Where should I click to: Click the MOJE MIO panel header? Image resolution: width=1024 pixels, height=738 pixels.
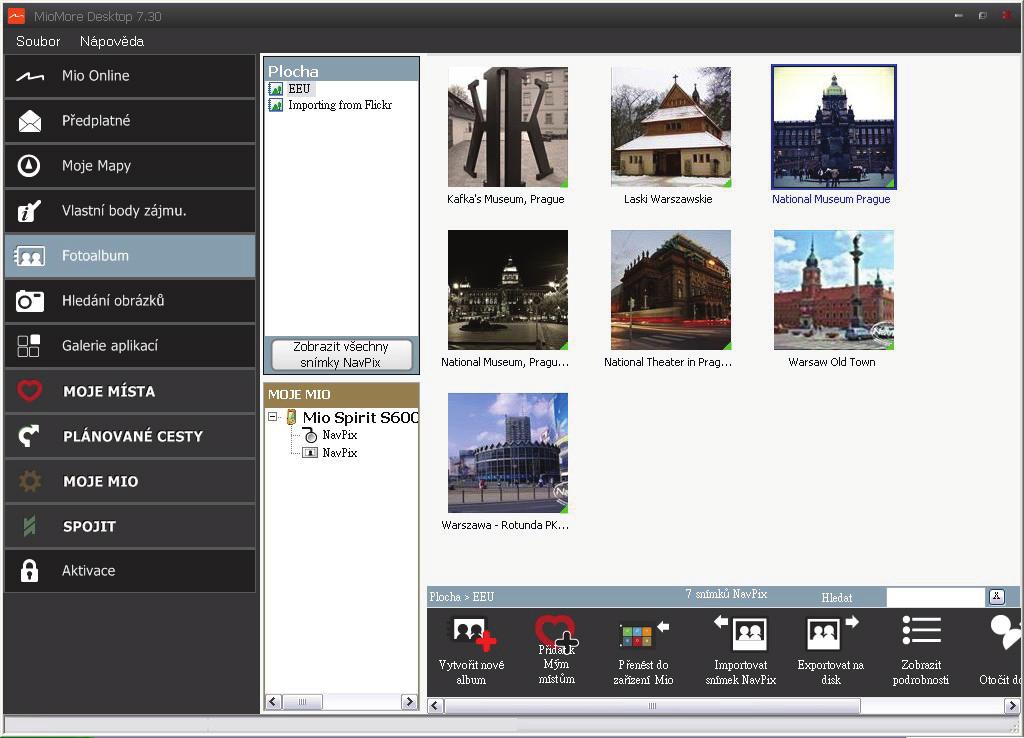click(341, 394)
